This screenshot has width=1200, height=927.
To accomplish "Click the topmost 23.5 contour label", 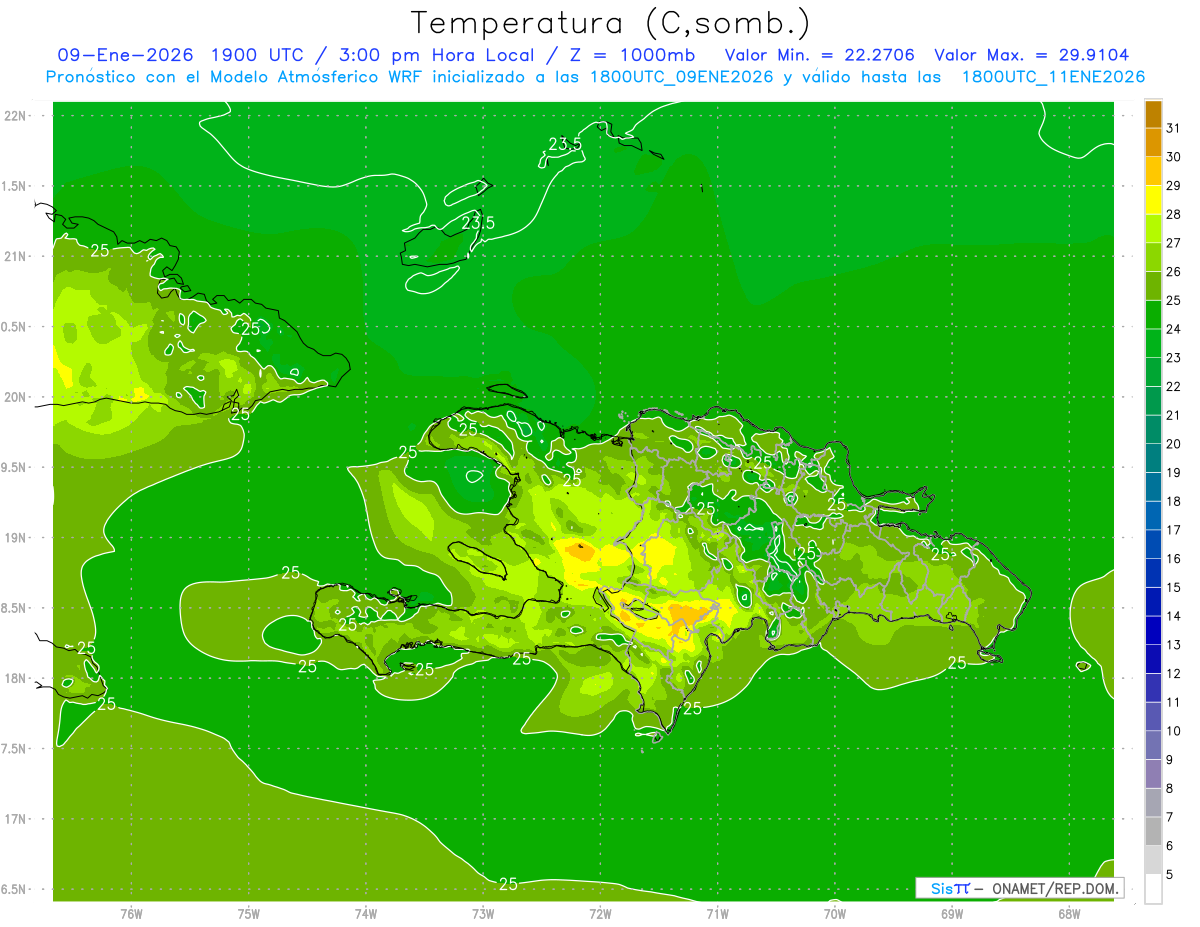I will [565, 144].
